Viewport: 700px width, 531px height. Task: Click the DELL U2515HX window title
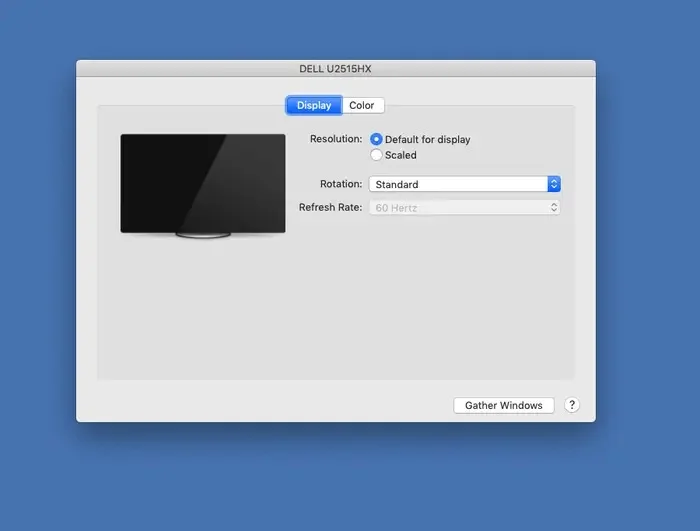tap(336, 69)
